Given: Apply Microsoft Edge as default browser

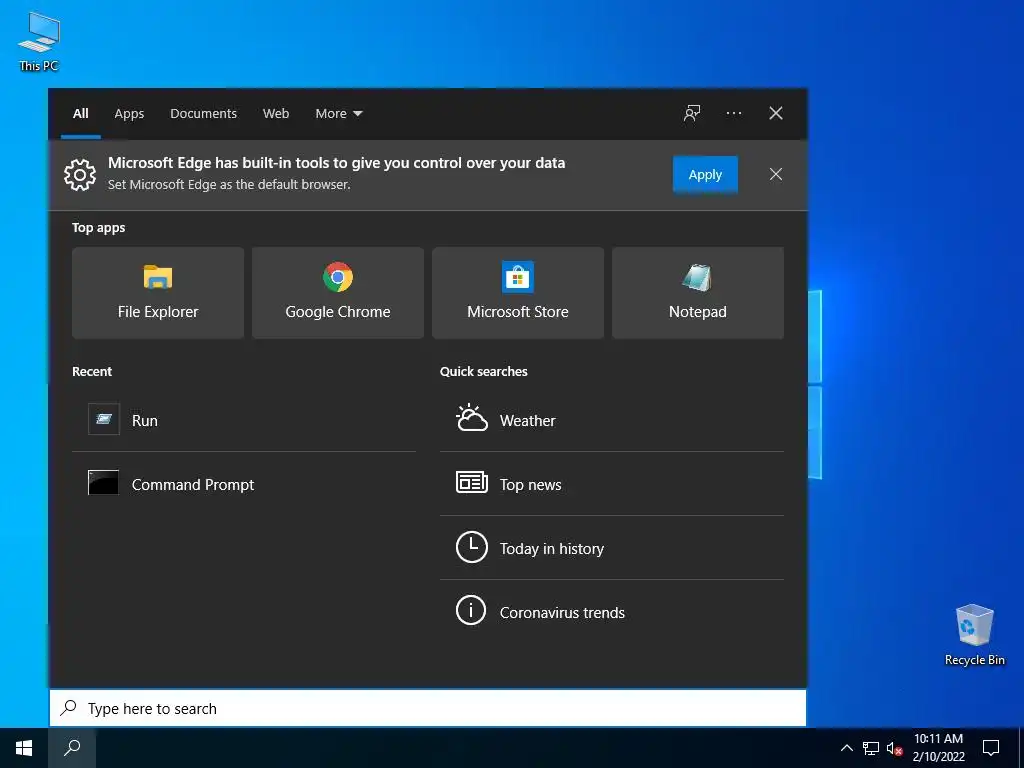Looking at the screenshot, I should coord(705,174).
